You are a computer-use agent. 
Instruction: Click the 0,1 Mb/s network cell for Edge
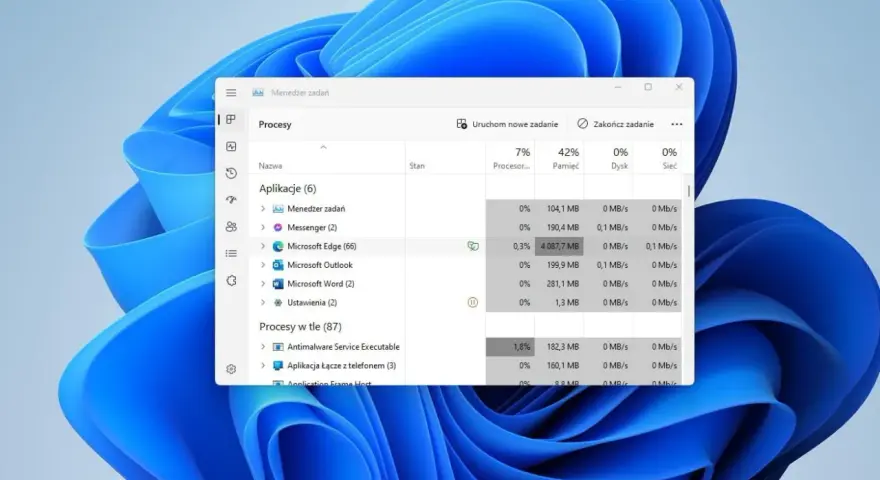tap(658, 246)
